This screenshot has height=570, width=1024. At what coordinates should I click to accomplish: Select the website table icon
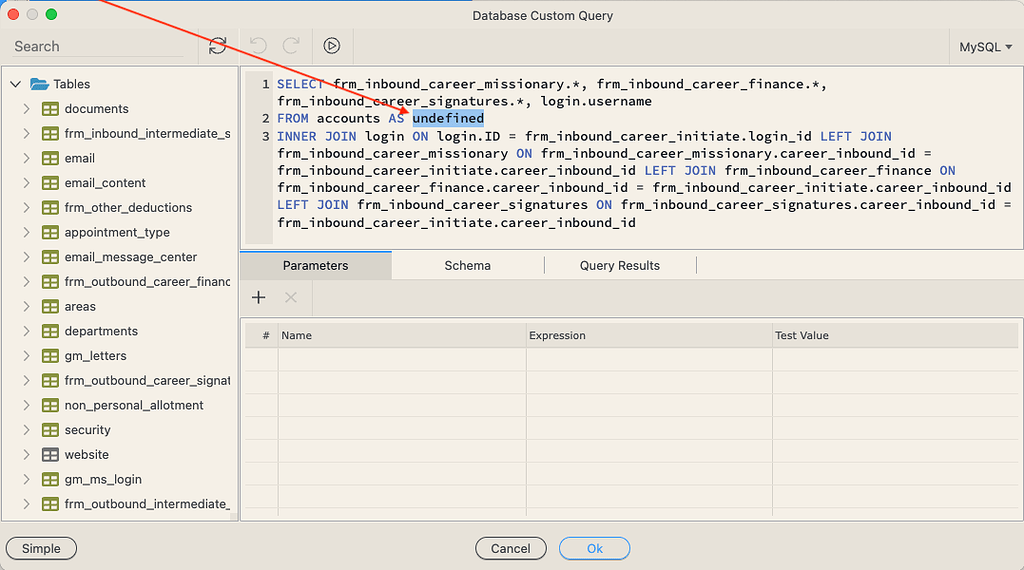click(50, 455)
